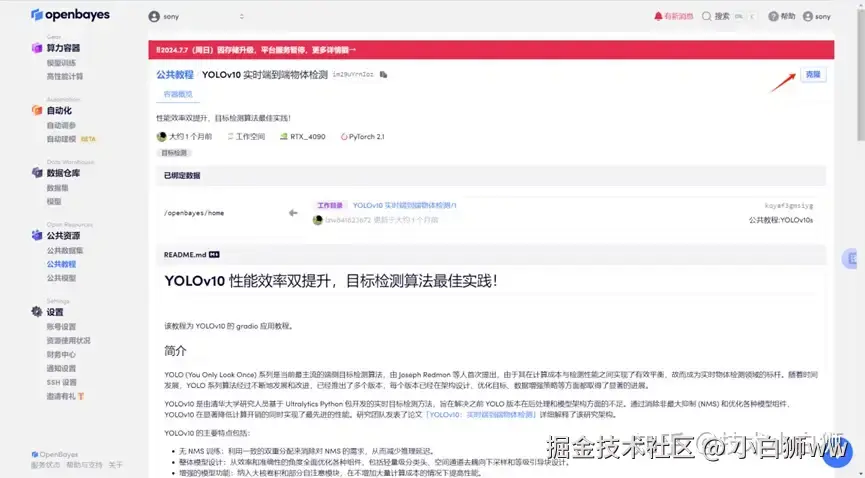Image resolution: width=865 pixels, height=478 pixels.
Task: Click the OpenBayes logo in sidebar header
Action: coord(70,15)
